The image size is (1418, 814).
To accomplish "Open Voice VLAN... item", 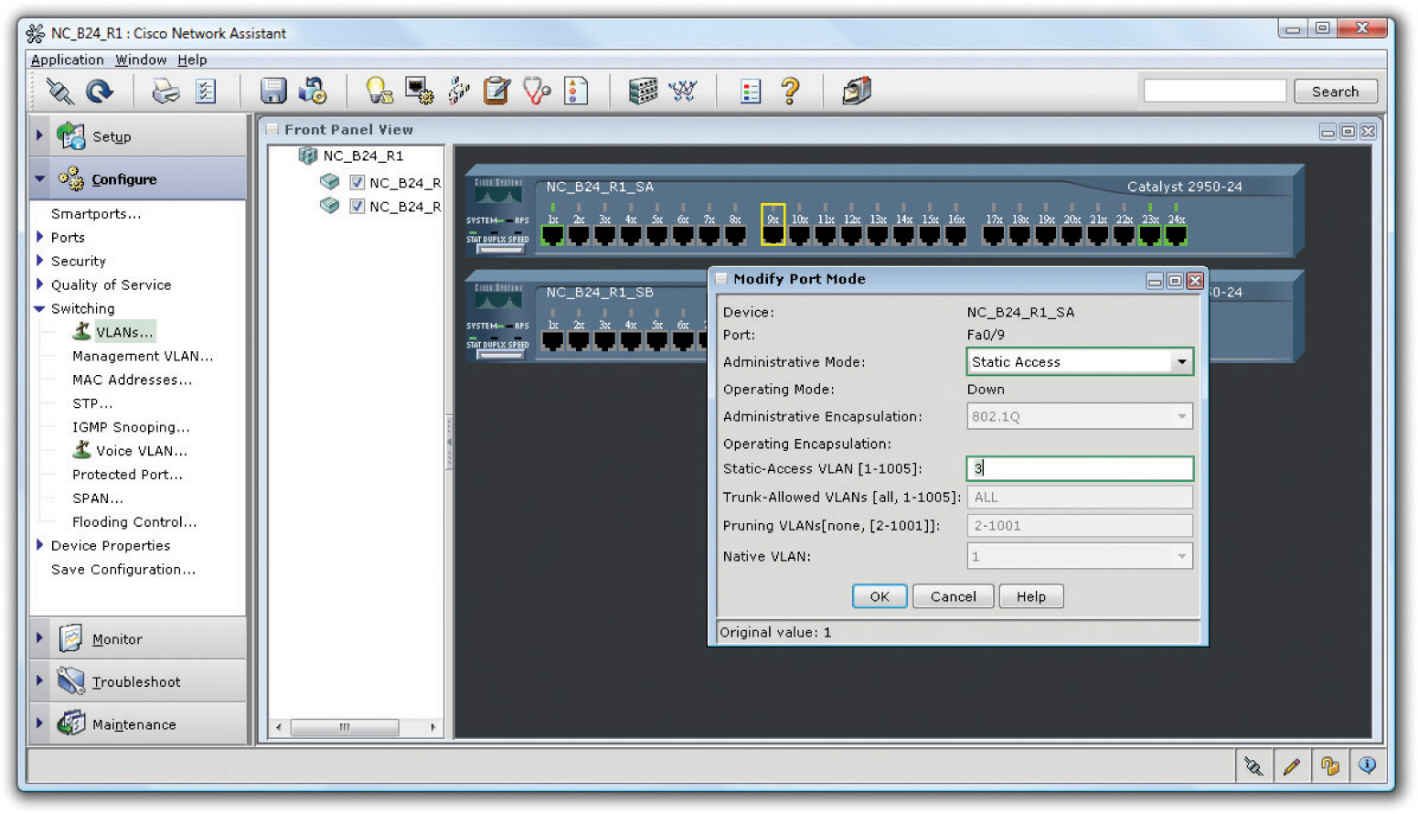I will pos(141,451).
